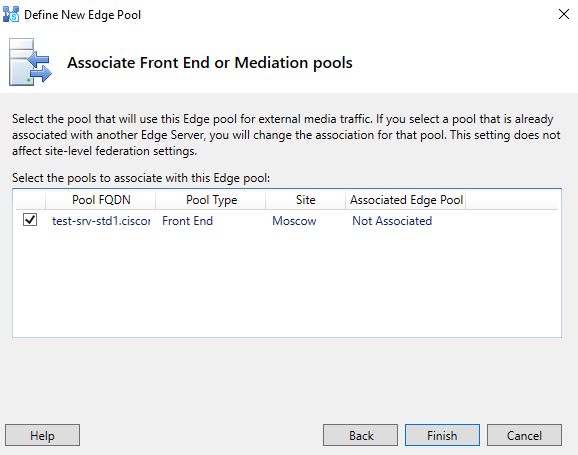This screenshot has width=578, height=455.
Task: Click the Not Associated cell
Action: pos(392,221)
